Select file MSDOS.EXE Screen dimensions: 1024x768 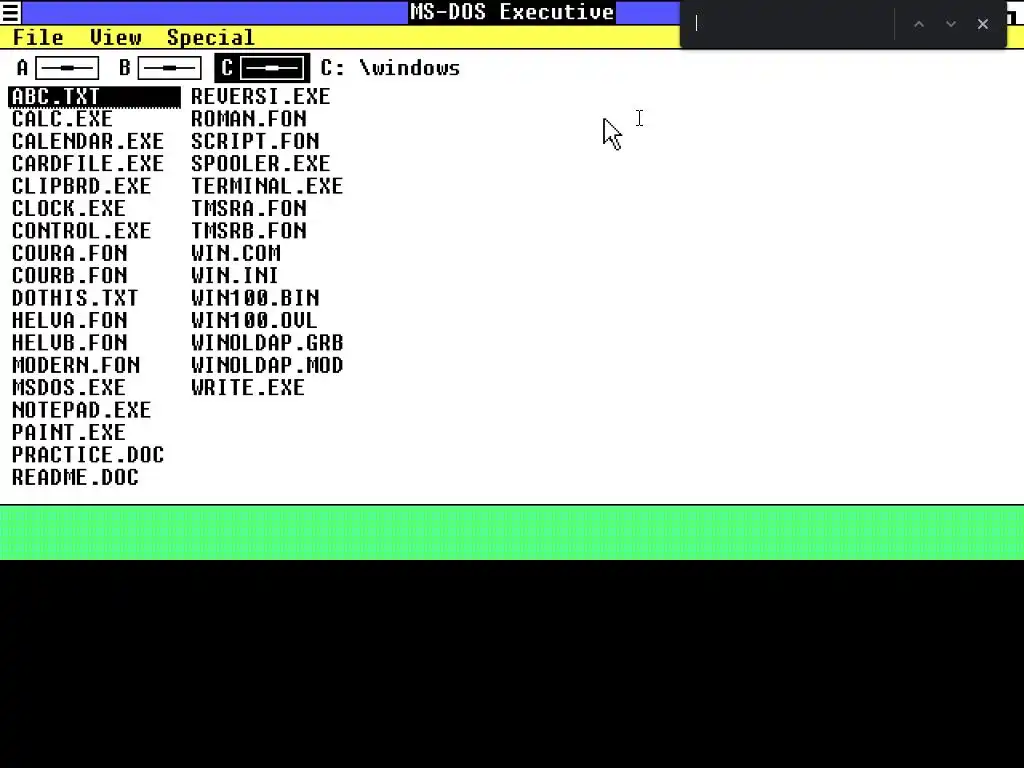pos(69,387)
